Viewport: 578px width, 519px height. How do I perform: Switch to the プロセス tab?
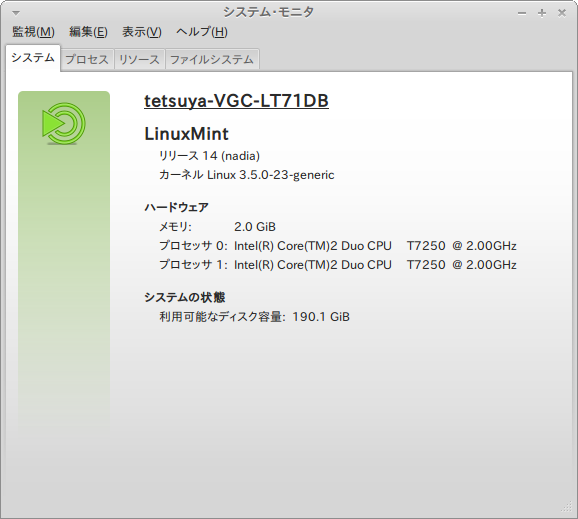click(87, 59)
